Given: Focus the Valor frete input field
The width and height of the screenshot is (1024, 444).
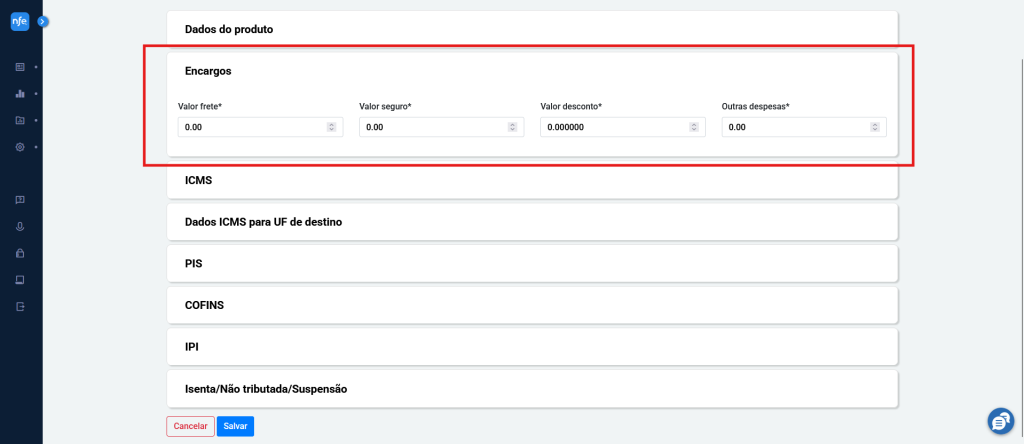Looking at the screenshot, I should click(260, 127).
